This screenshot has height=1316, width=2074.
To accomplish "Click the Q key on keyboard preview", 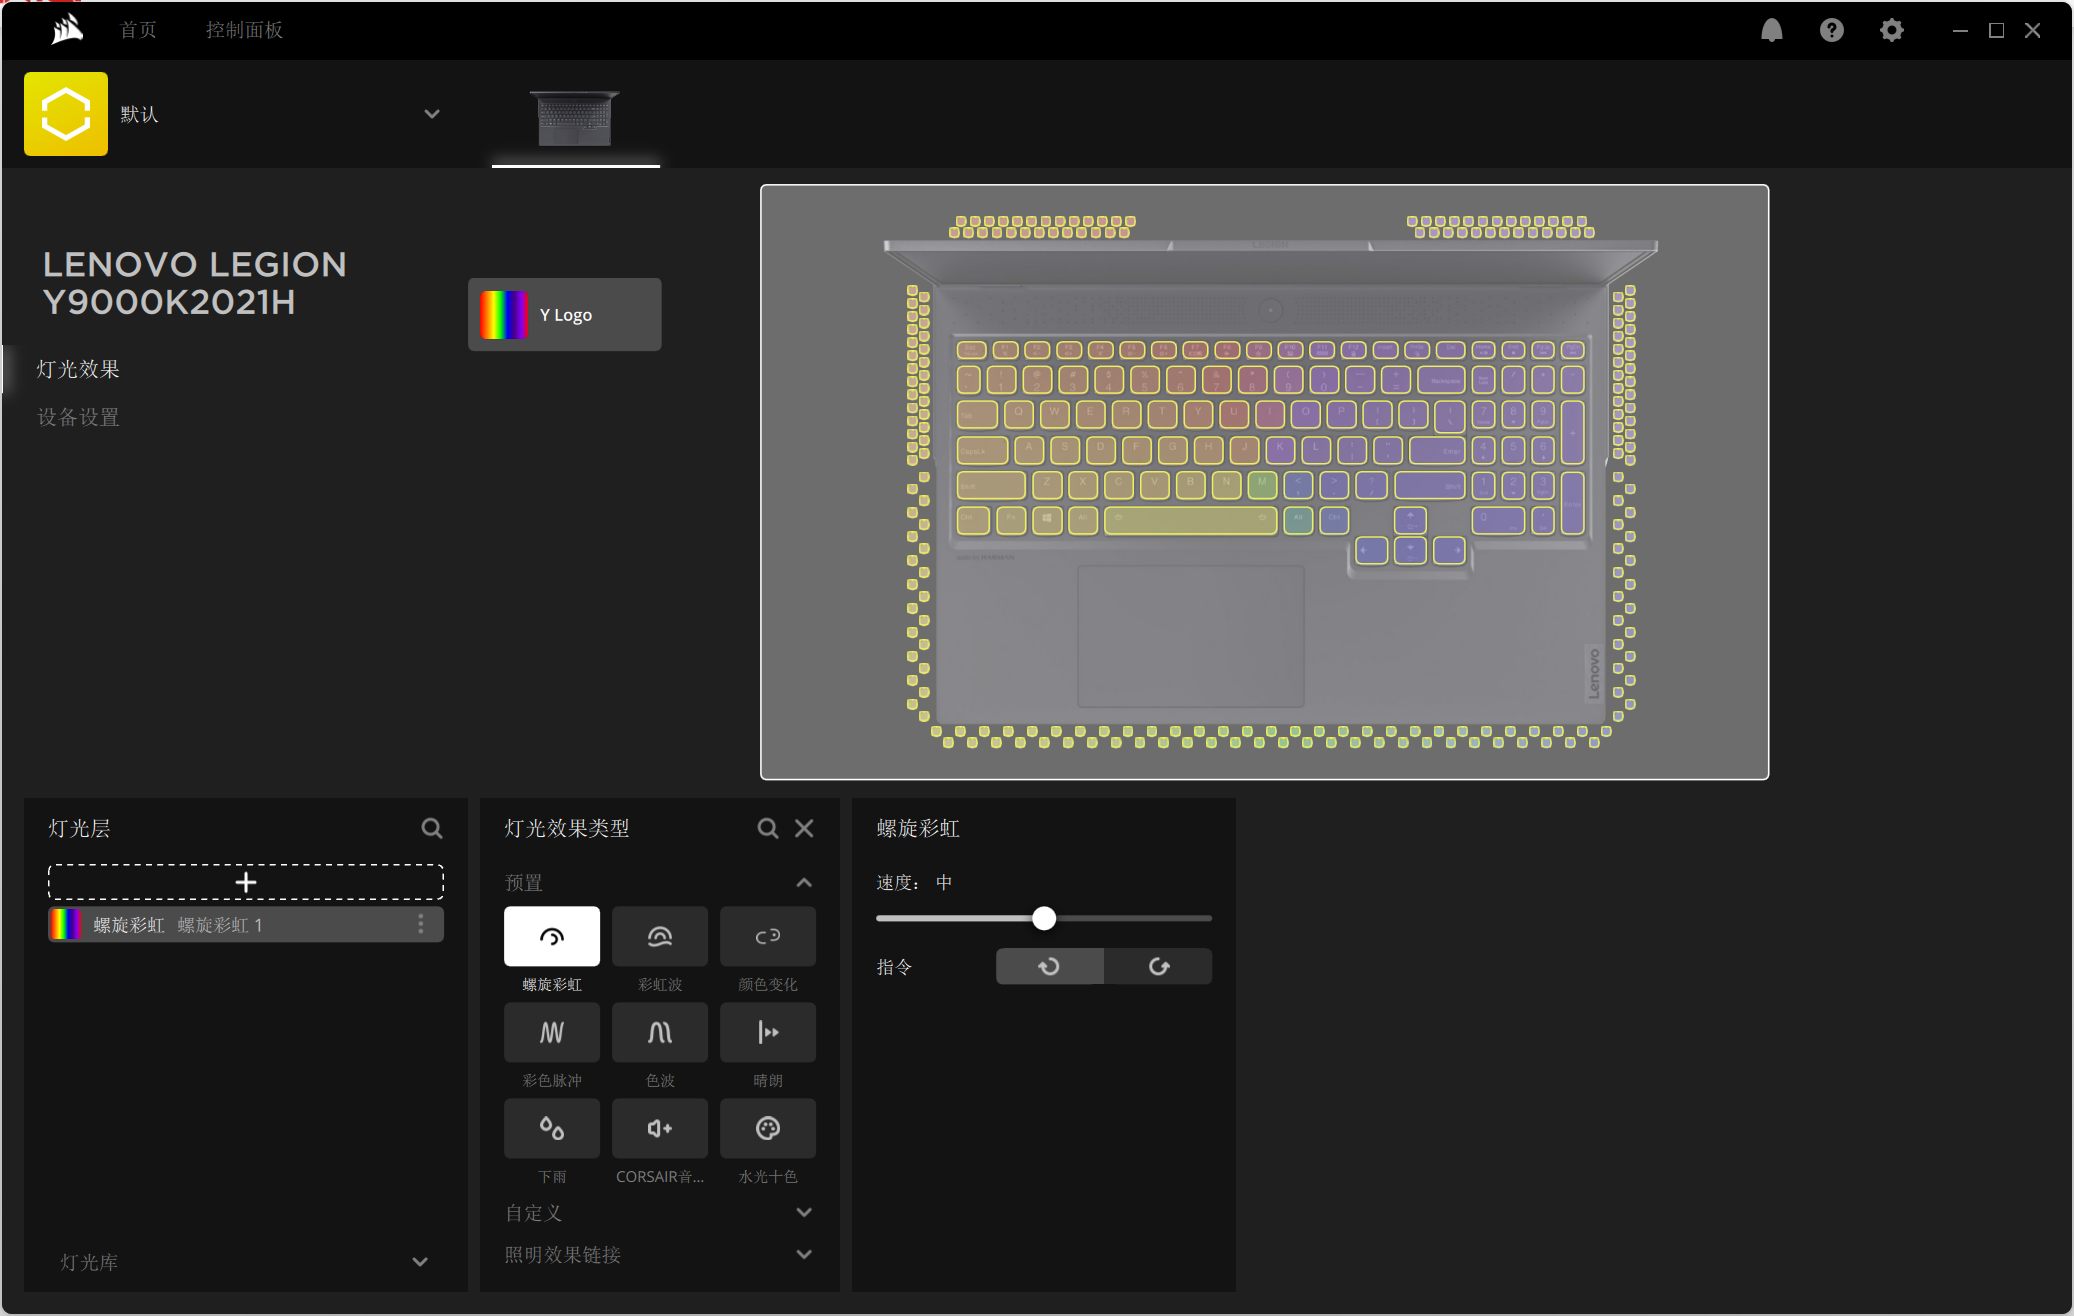I will click(1019, 414).
